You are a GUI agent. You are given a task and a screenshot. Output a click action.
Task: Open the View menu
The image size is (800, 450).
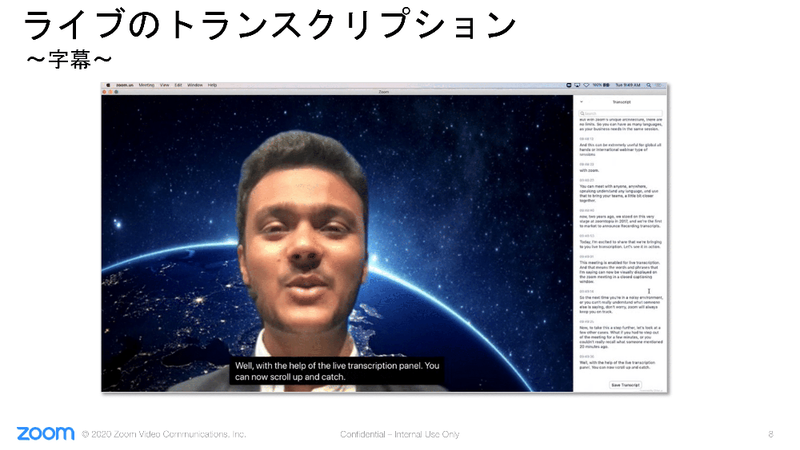click(164, 85)
